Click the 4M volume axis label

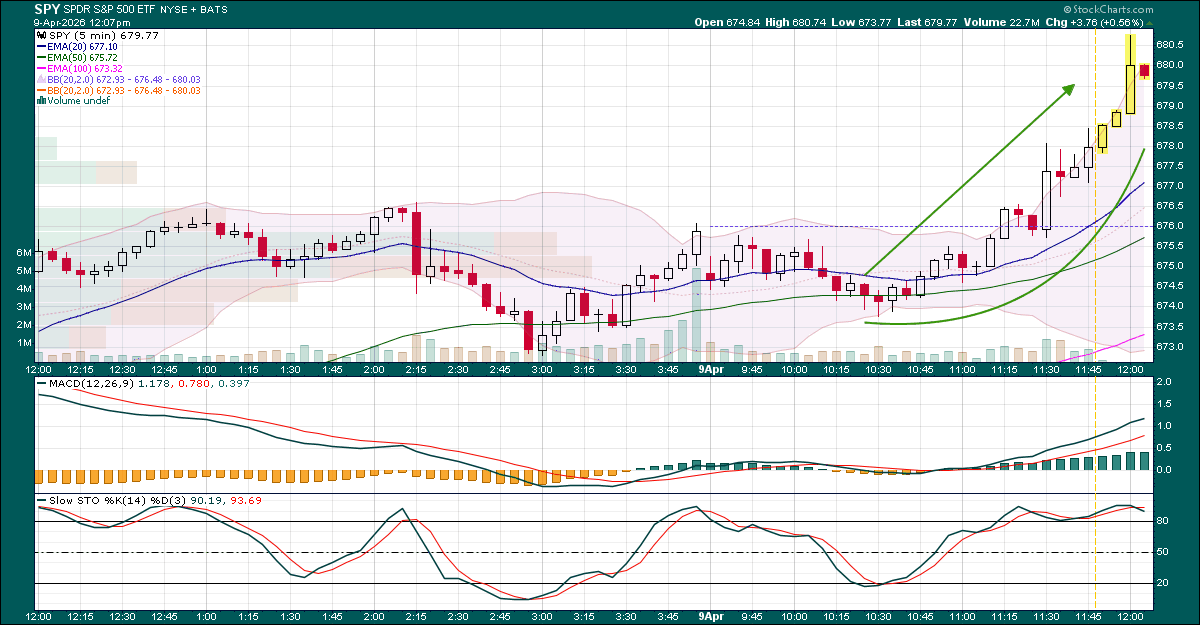(25, 289)
